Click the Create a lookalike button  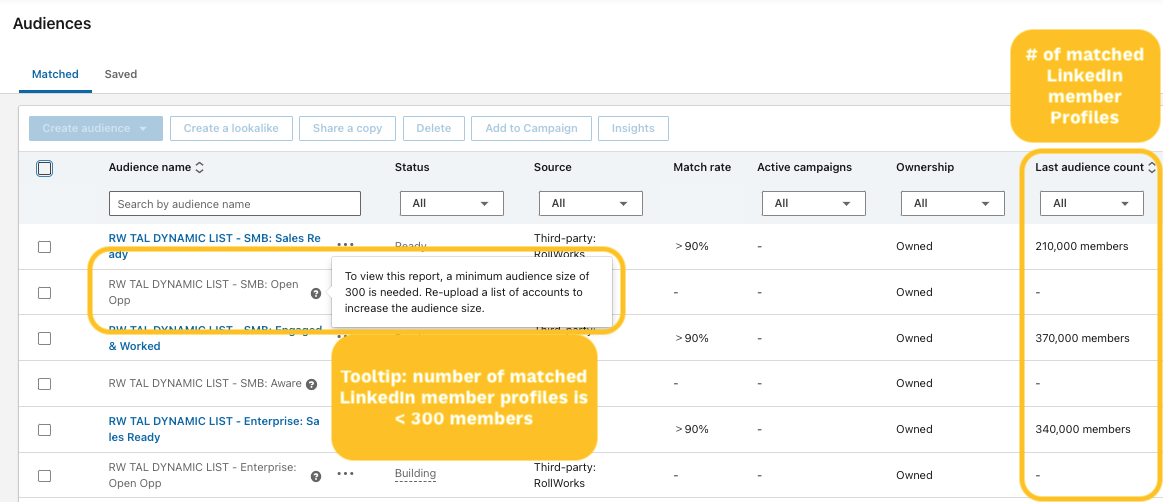[231, 128]
